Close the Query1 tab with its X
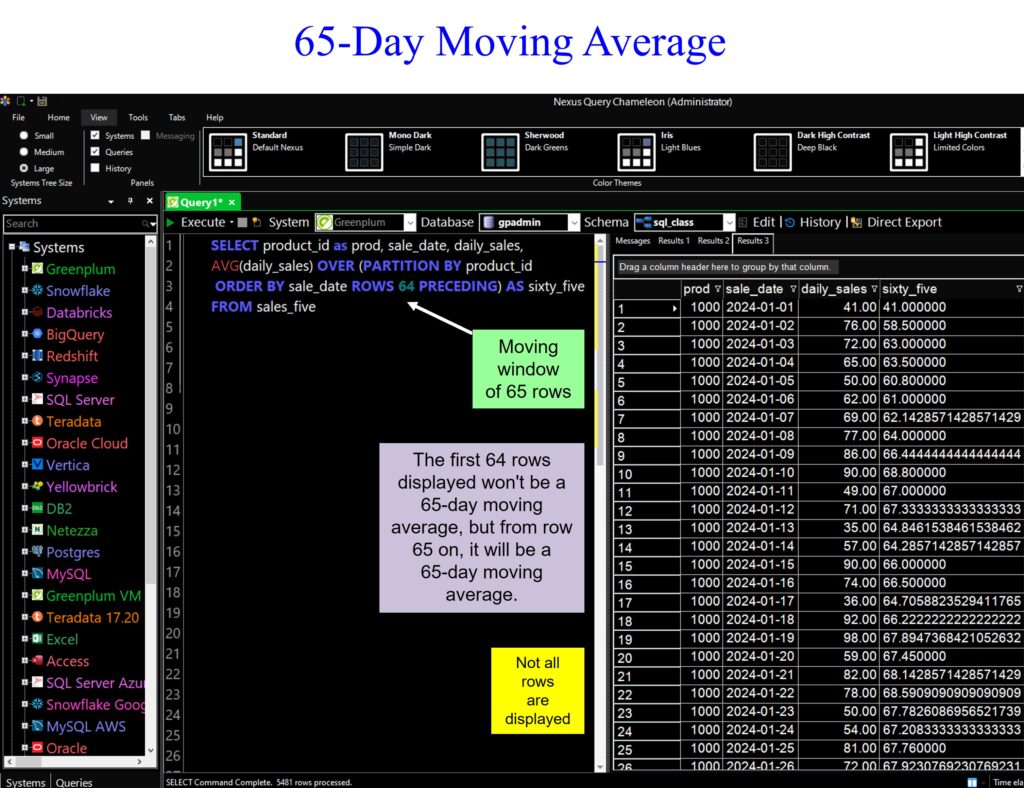Viewport: 1024px width, 788px height. pos(232,203)
